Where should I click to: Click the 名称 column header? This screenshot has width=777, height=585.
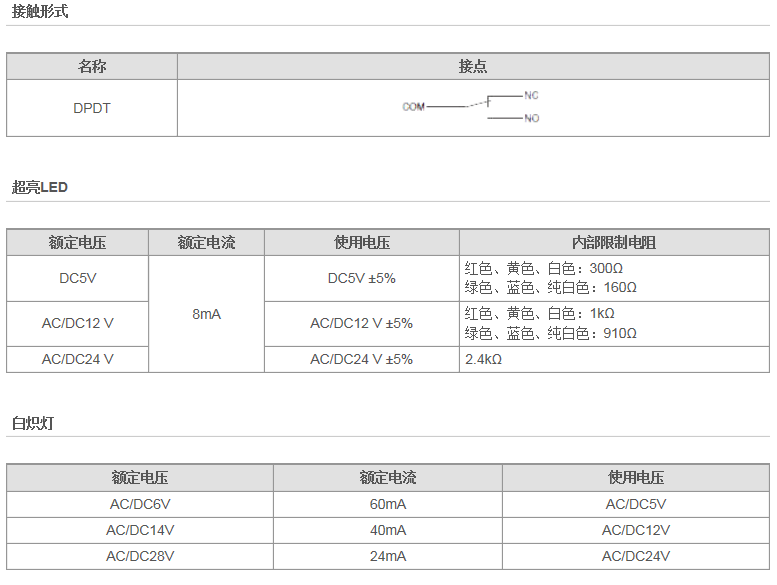(92, 67)
